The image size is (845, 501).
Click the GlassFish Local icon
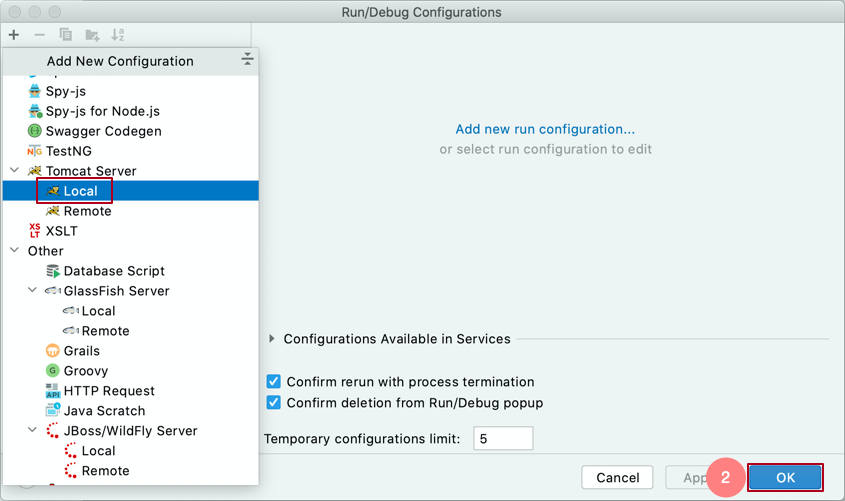point(71,311)
